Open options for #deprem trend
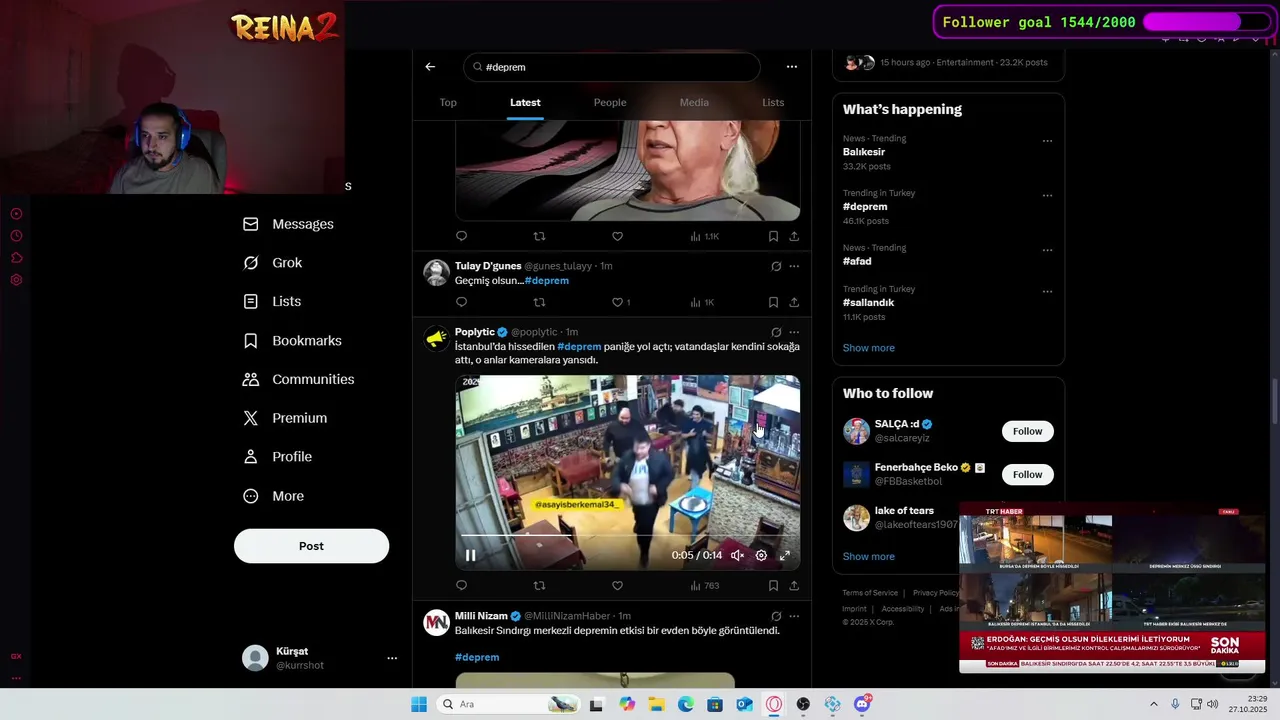1280x720 pixels. [1047, 196]
